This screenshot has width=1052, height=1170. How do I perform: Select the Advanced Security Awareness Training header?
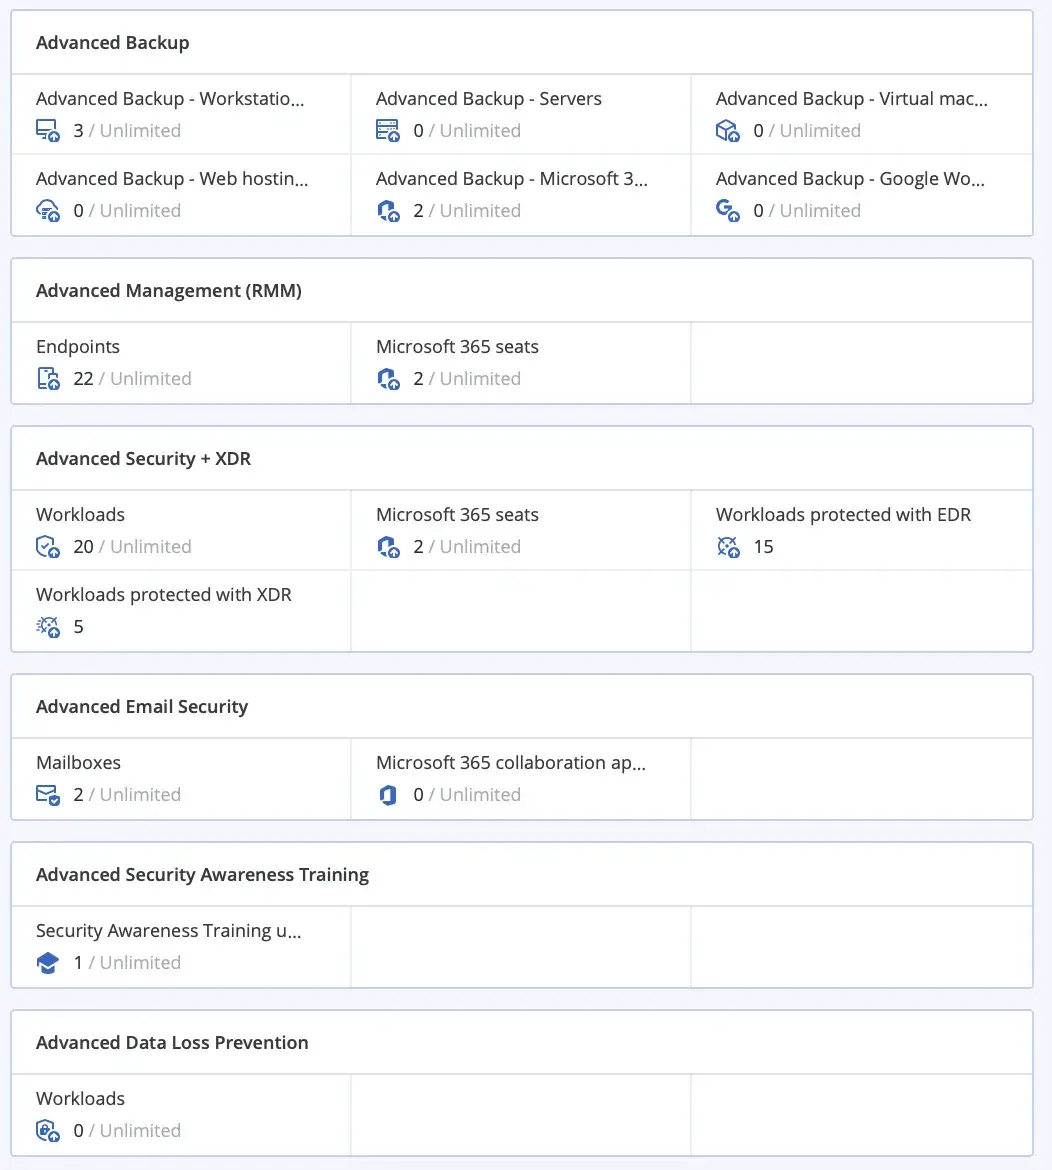(x=203, y=874)
